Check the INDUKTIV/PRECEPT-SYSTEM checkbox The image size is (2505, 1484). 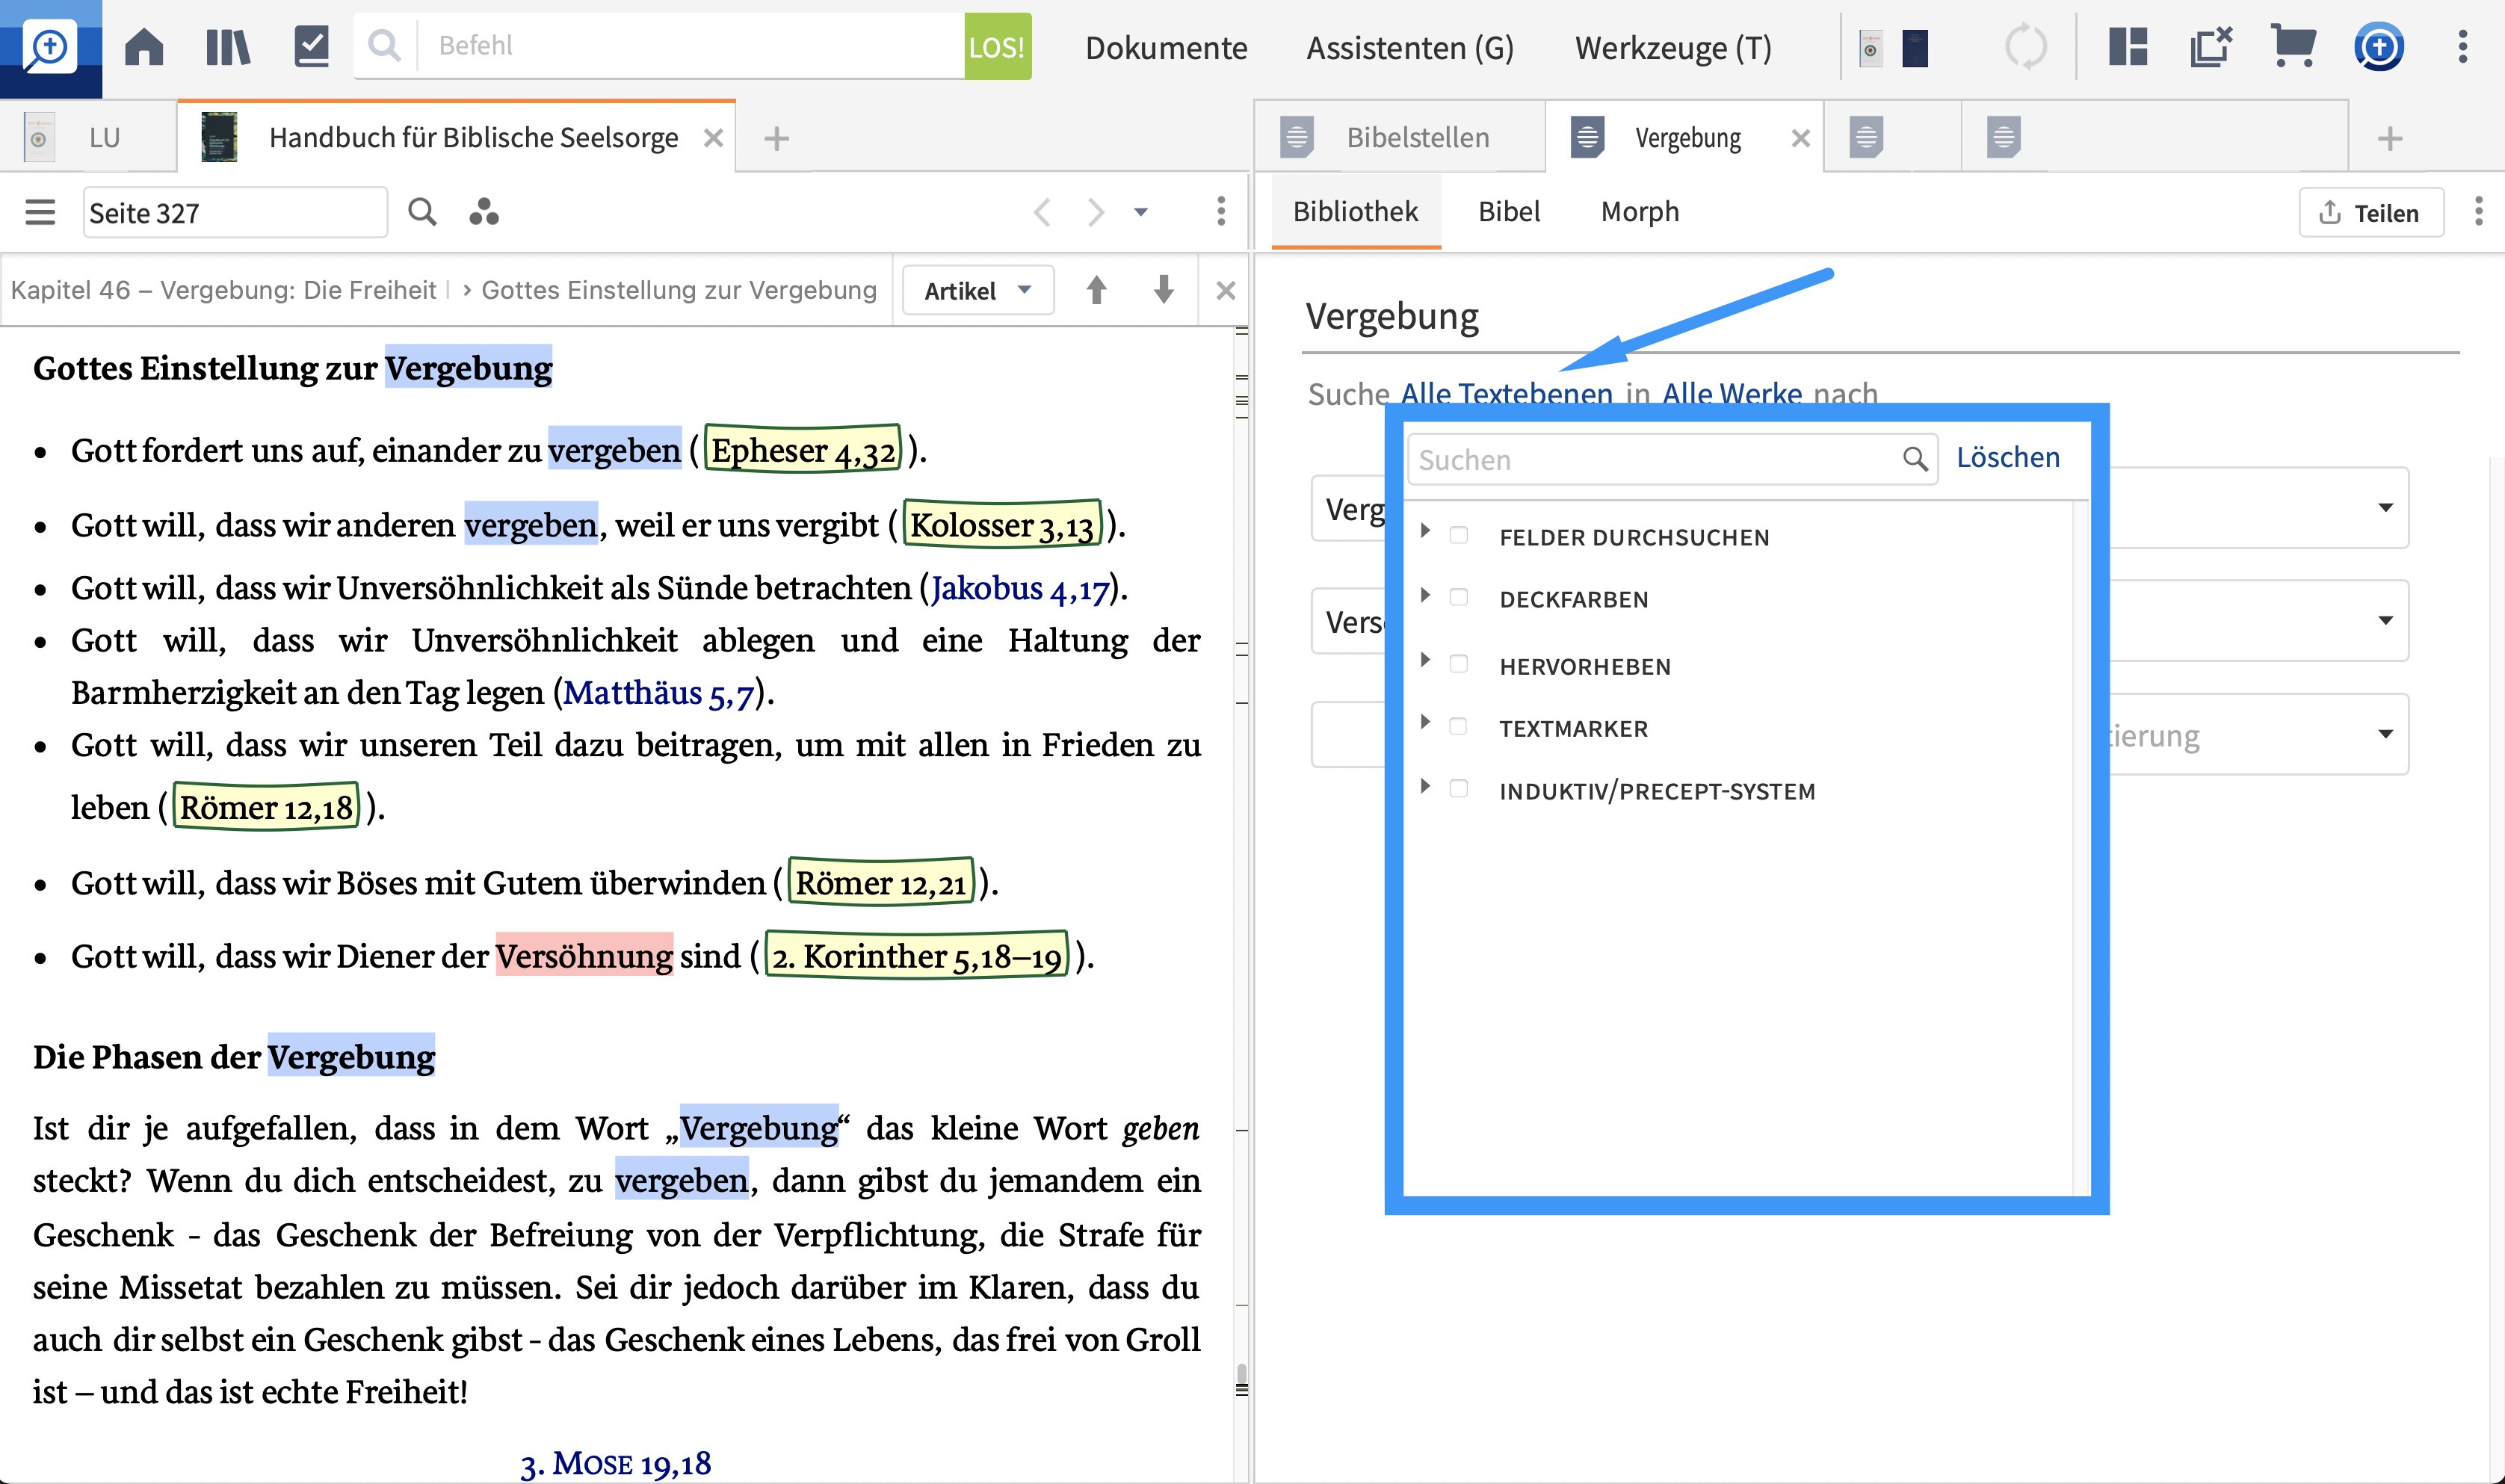pos(1458,789)
